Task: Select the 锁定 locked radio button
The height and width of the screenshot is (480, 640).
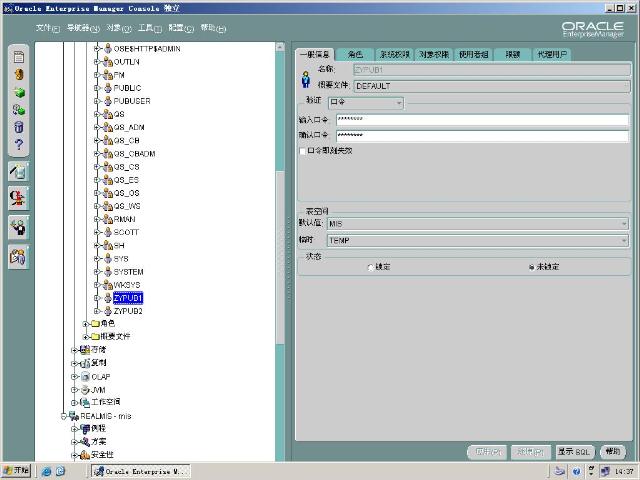Action: [x=371, y=267]
